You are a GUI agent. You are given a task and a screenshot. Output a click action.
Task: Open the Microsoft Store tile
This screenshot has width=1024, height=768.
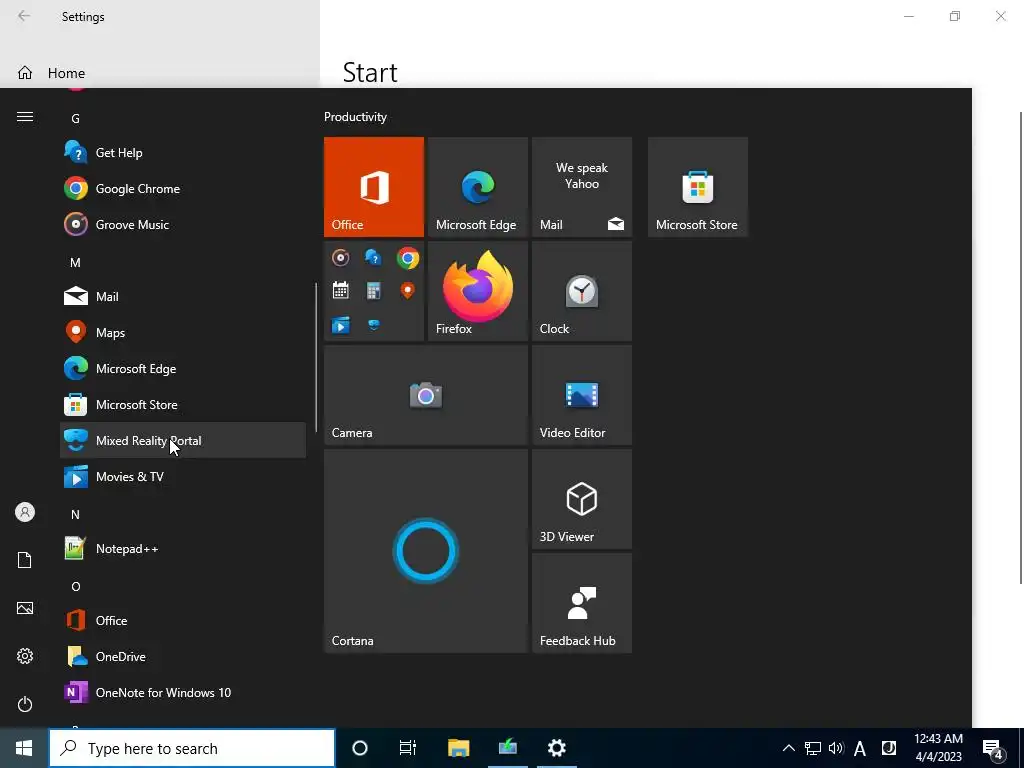697,187
